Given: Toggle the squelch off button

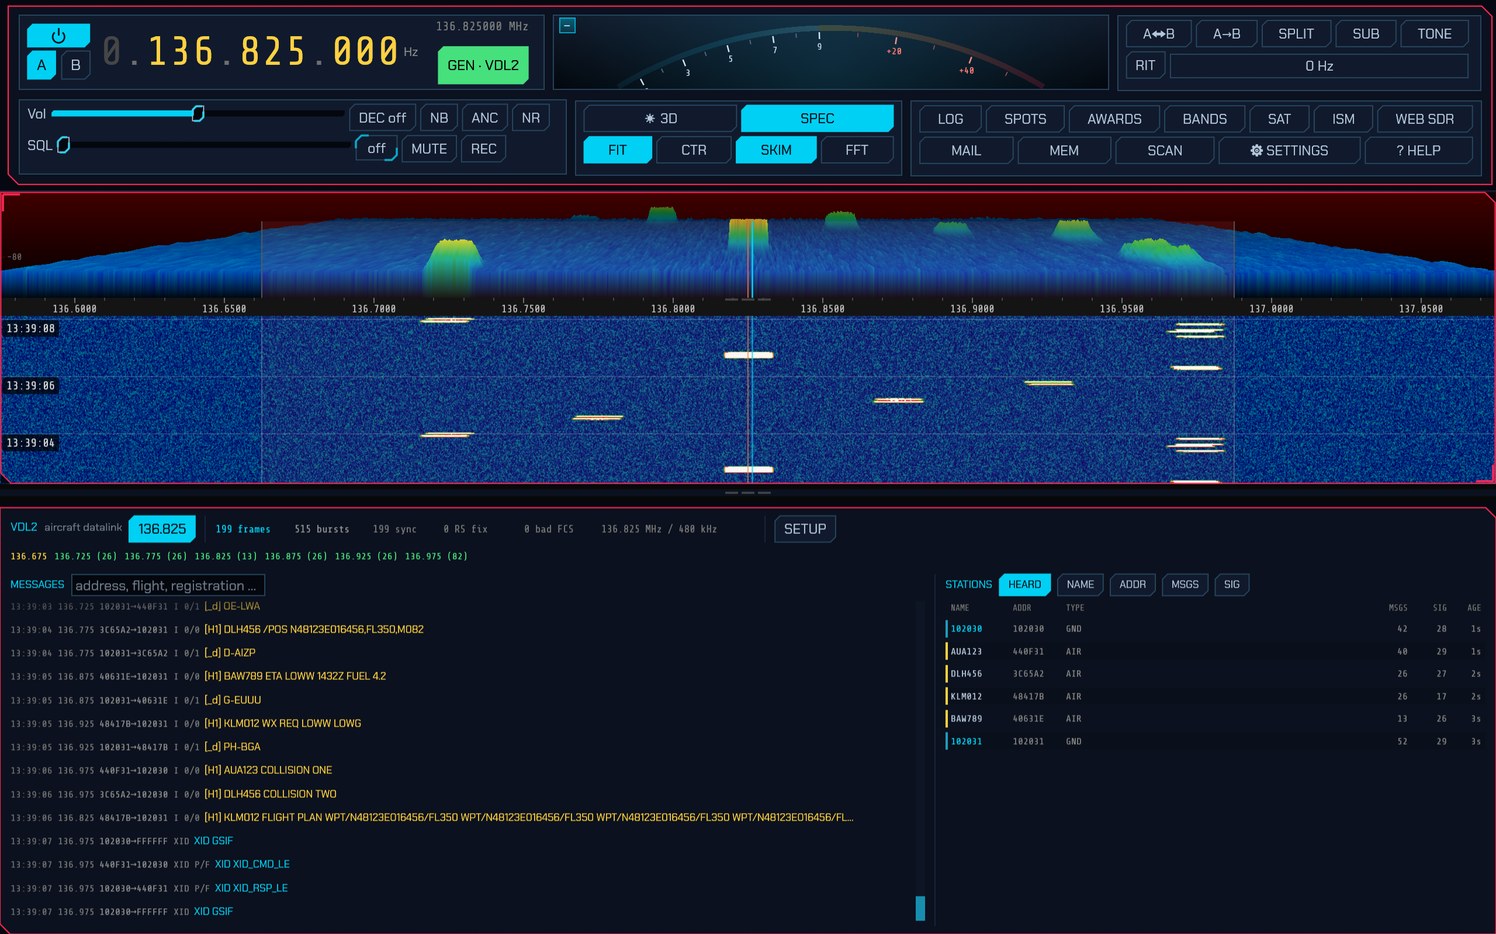Looking at the screenshot, I should click(x=376, y=148).
